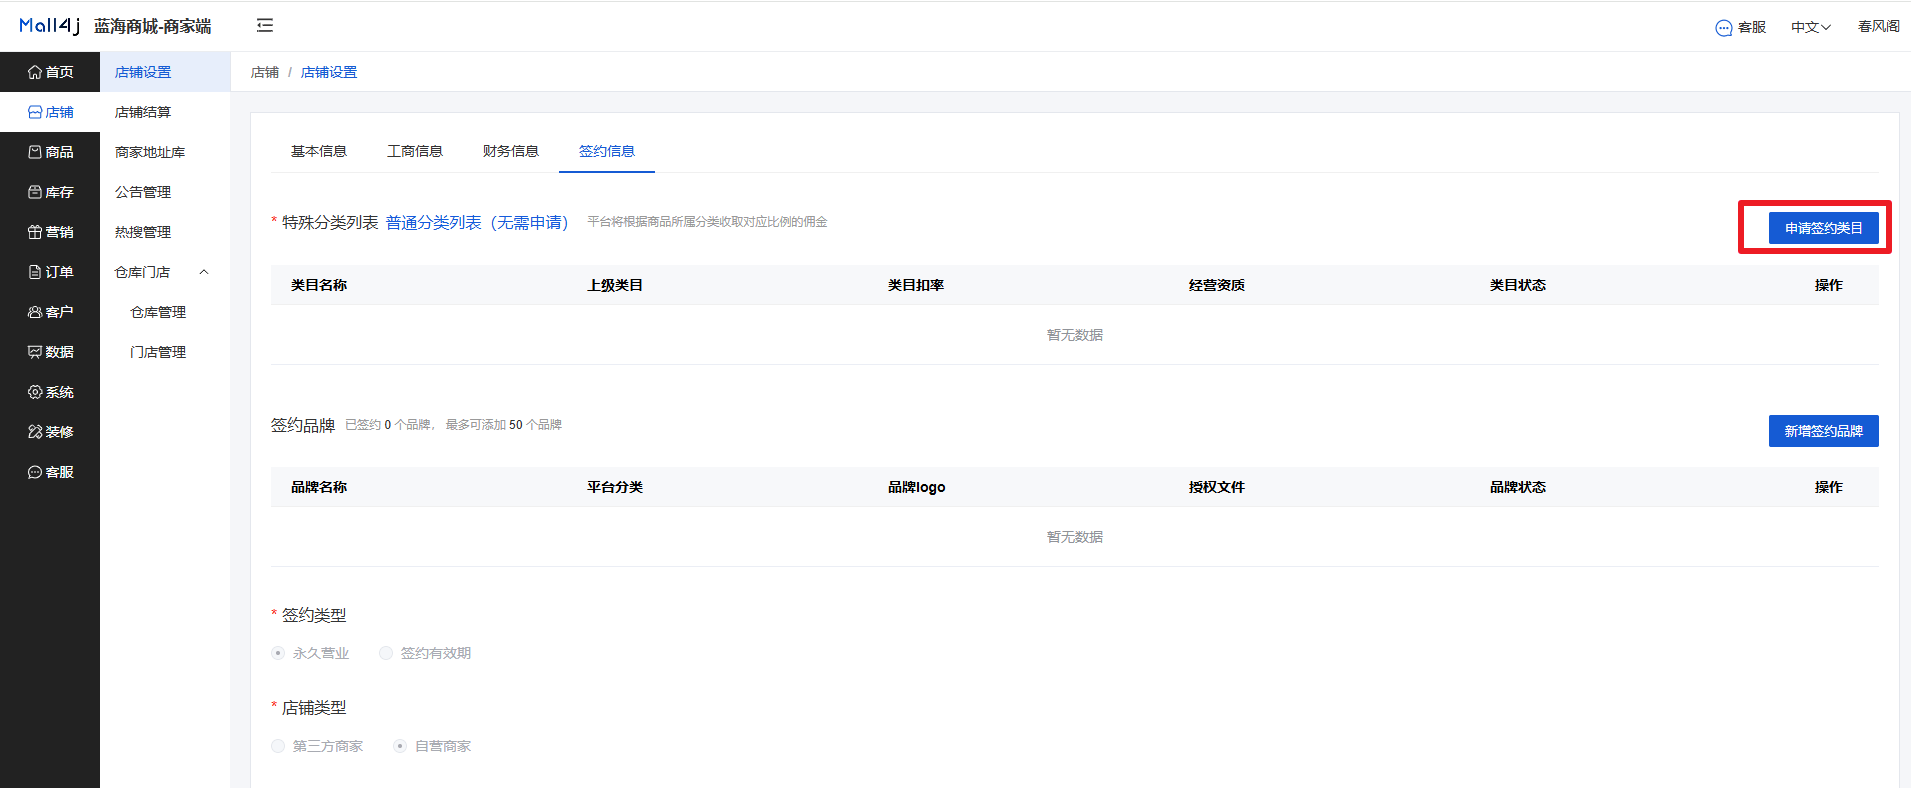Screen dimensions: 1911x788
Task: Click the sidebar 客服 chat bubble icon
Action: (x=35, y=472)
